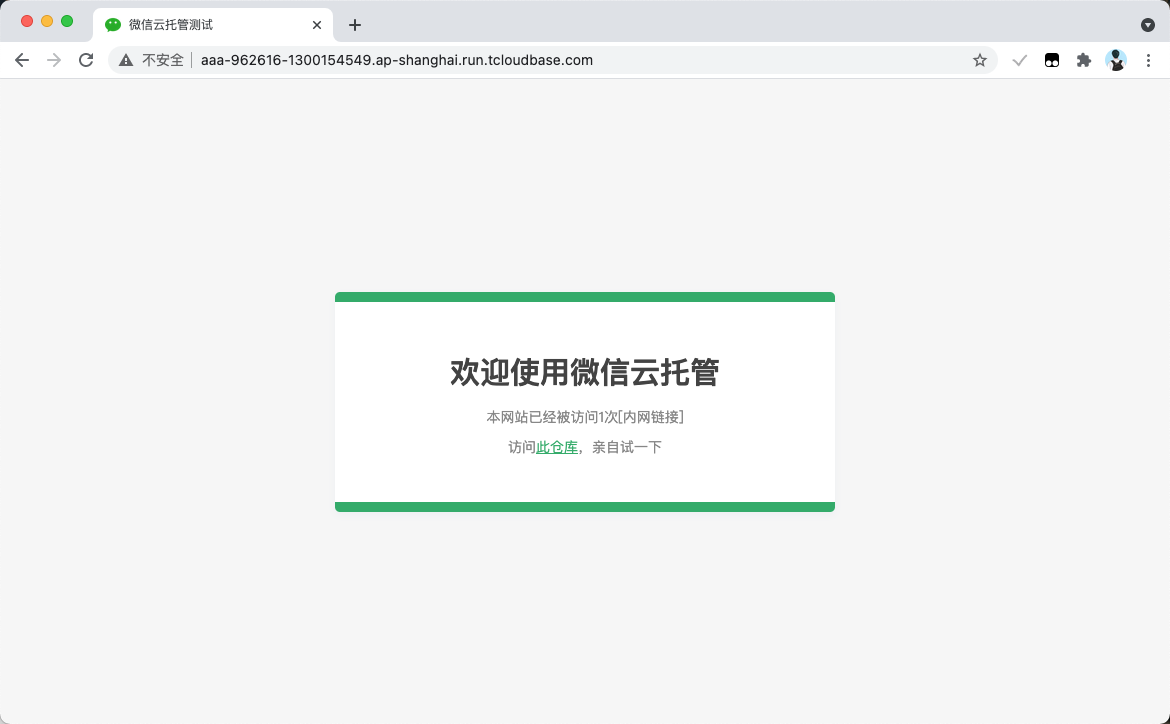Minimize the window with yellow button
1170x724 pixels.
(x=47, y=21)
